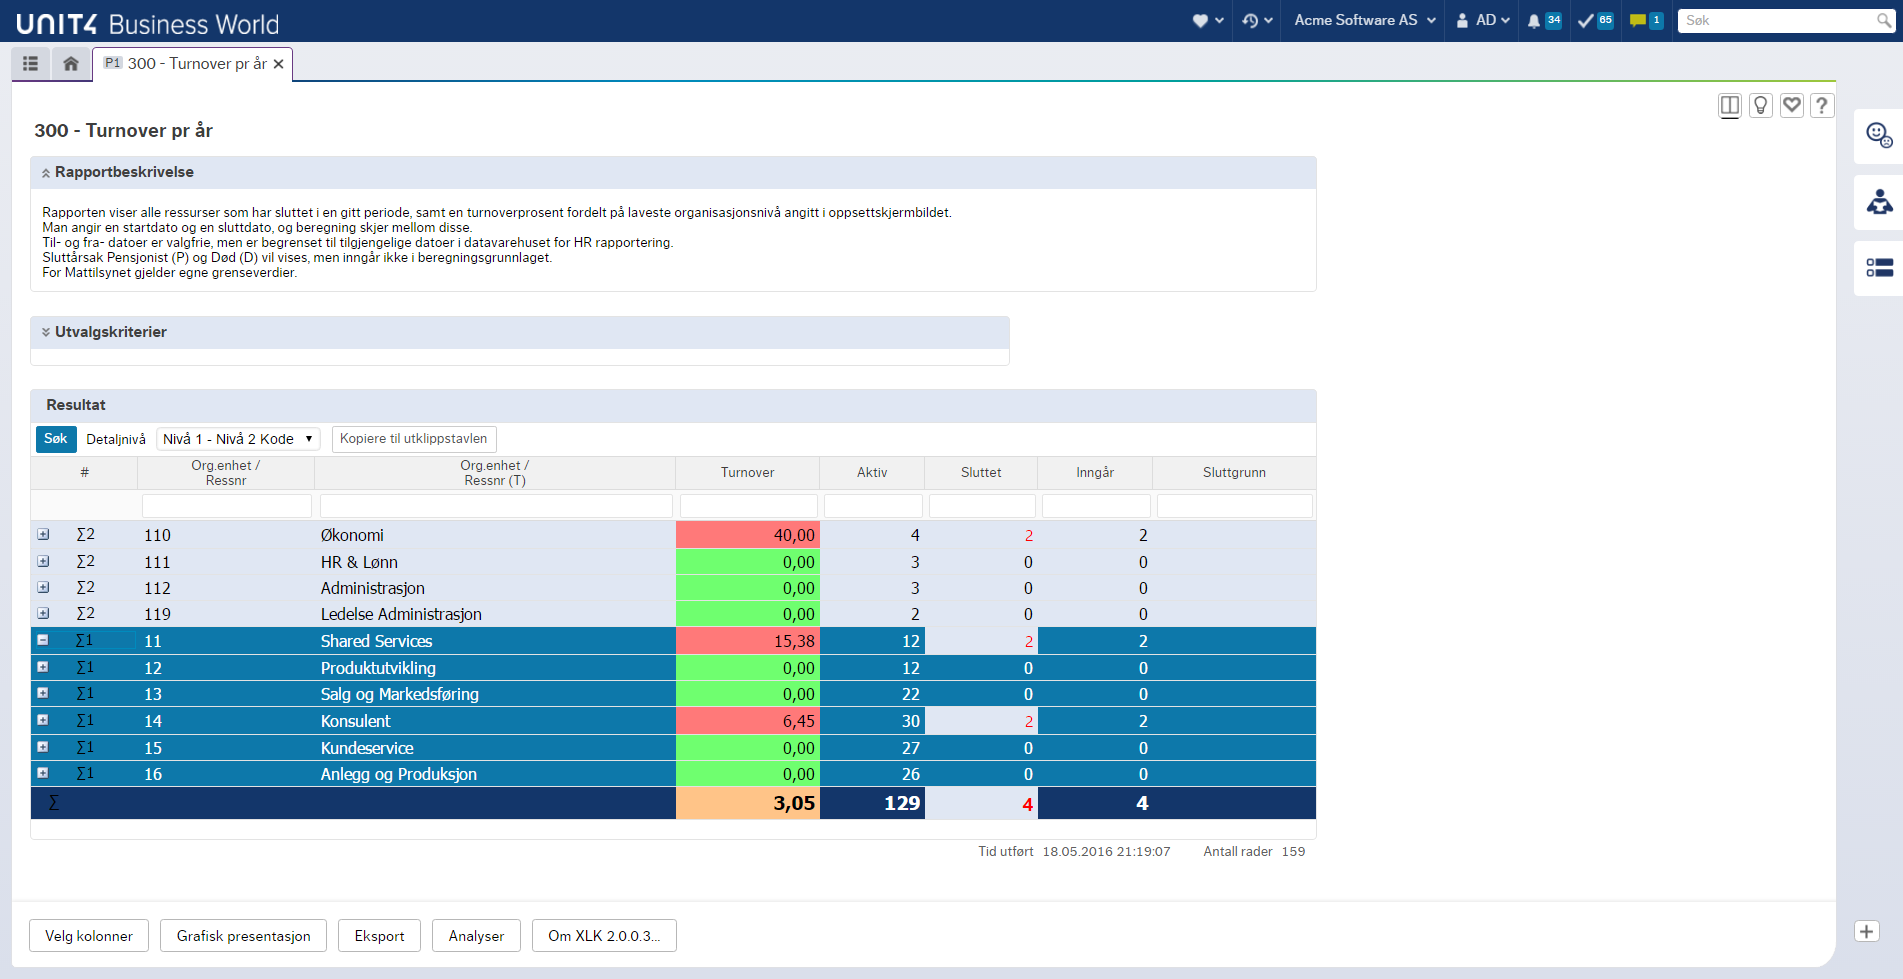Expand row 16 Anlegg og Produksjon
This screenshot has width=1903, height=979.
click(43, 773)
